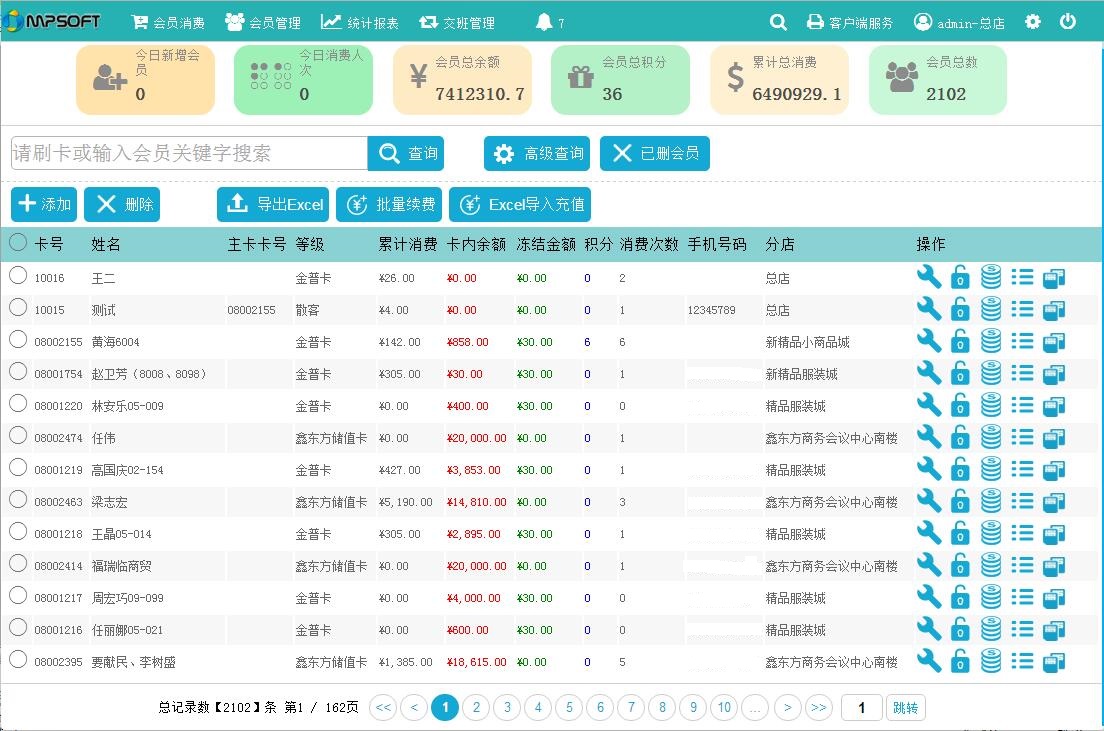Open the settings gear in top bar
The image size is (1104, 731).
1033,22
